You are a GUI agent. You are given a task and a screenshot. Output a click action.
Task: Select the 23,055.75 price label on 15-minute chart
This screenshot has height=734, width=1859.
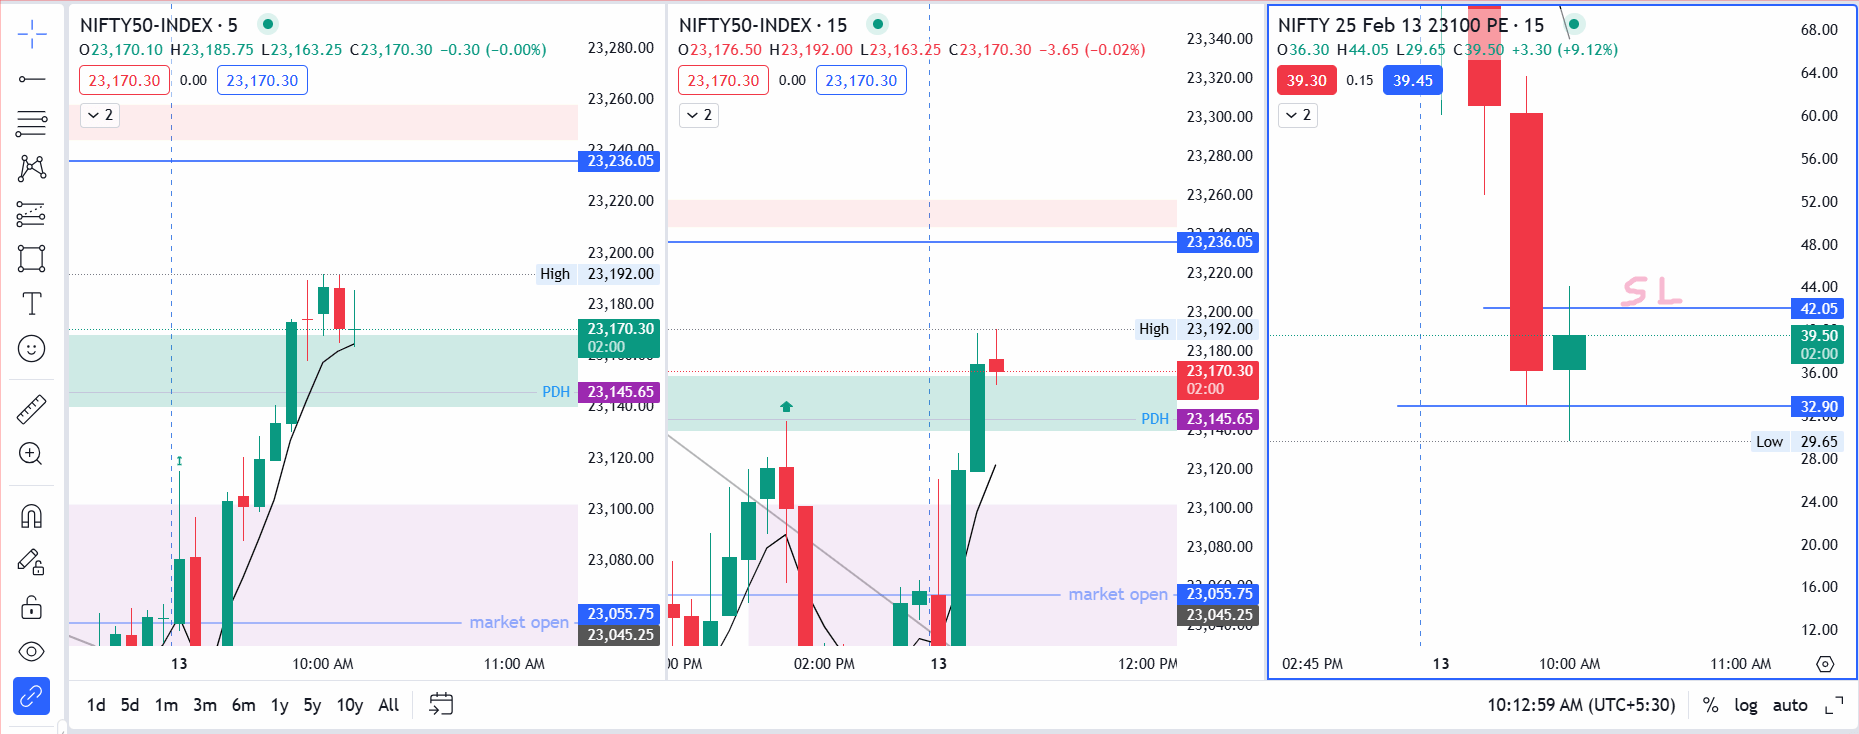1219,594
